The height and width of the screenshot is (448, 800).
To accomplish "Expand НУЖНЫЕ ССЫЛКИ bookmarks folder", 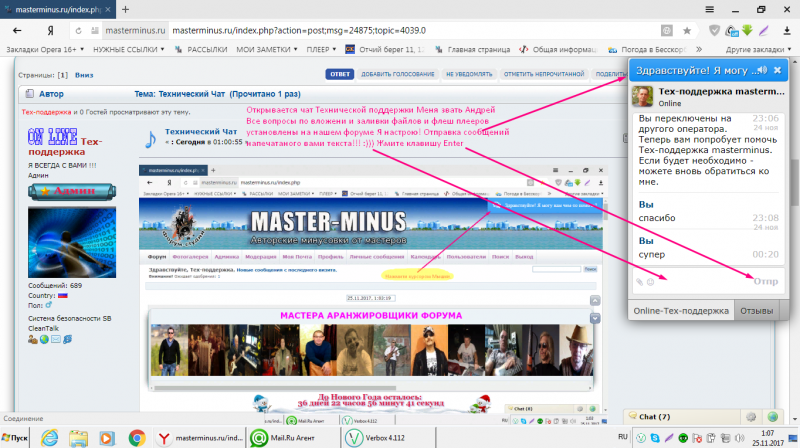I will [x=129, y=49].
